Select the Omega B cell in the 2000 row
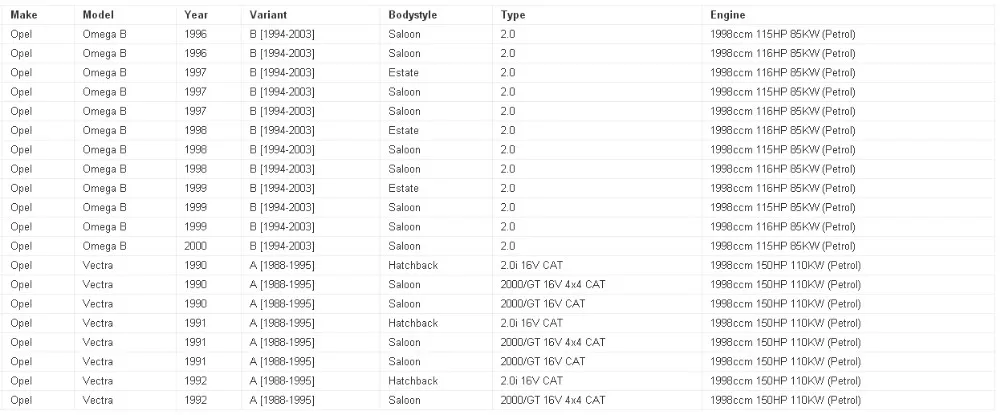Viewport: 1000px width, 415px height. 104,246
